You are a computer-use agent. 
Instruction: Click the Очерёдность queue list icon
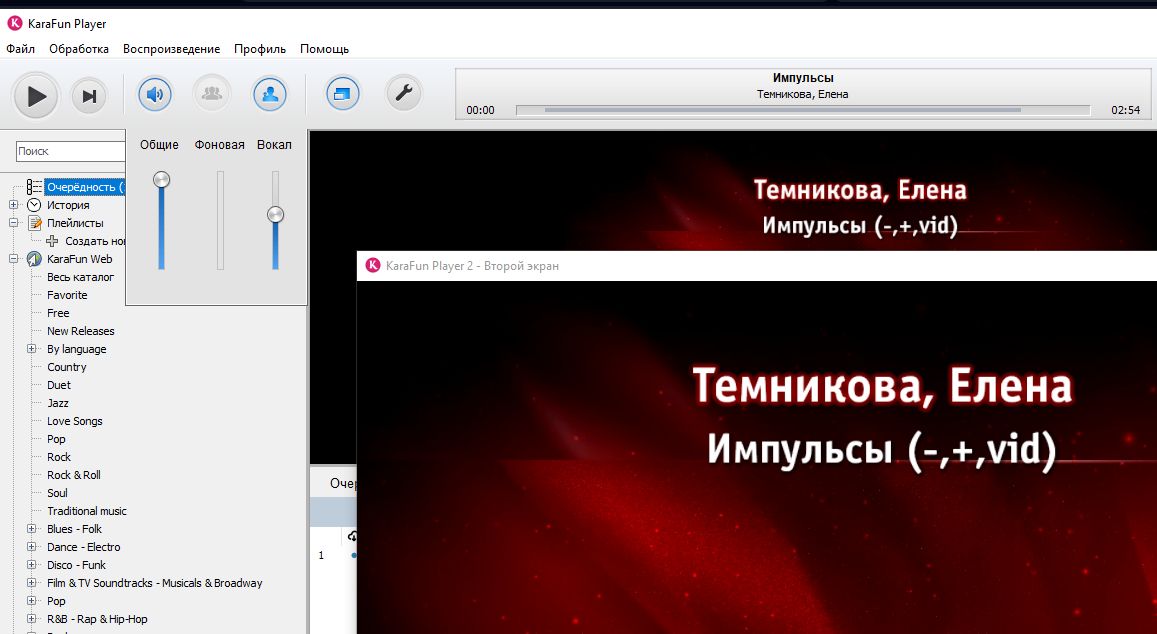35,187
